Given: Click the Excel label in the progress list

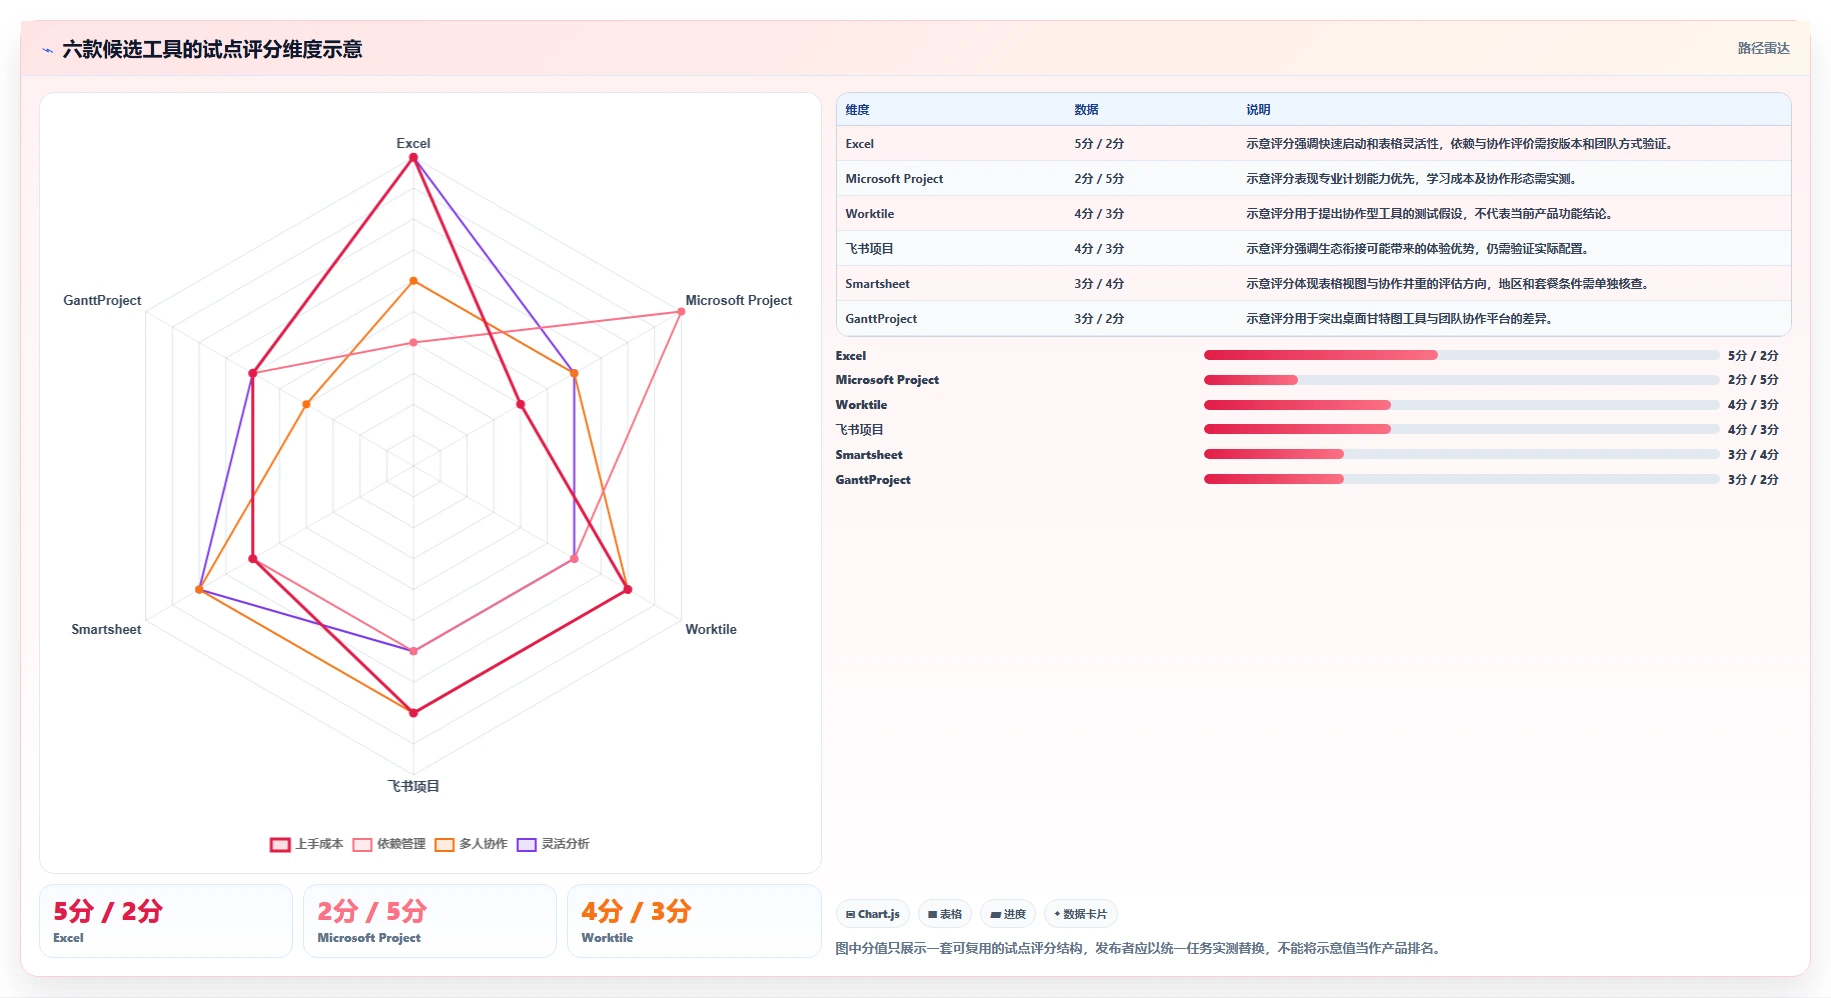Looking at the screenshot, I should (x=851, y=356).
